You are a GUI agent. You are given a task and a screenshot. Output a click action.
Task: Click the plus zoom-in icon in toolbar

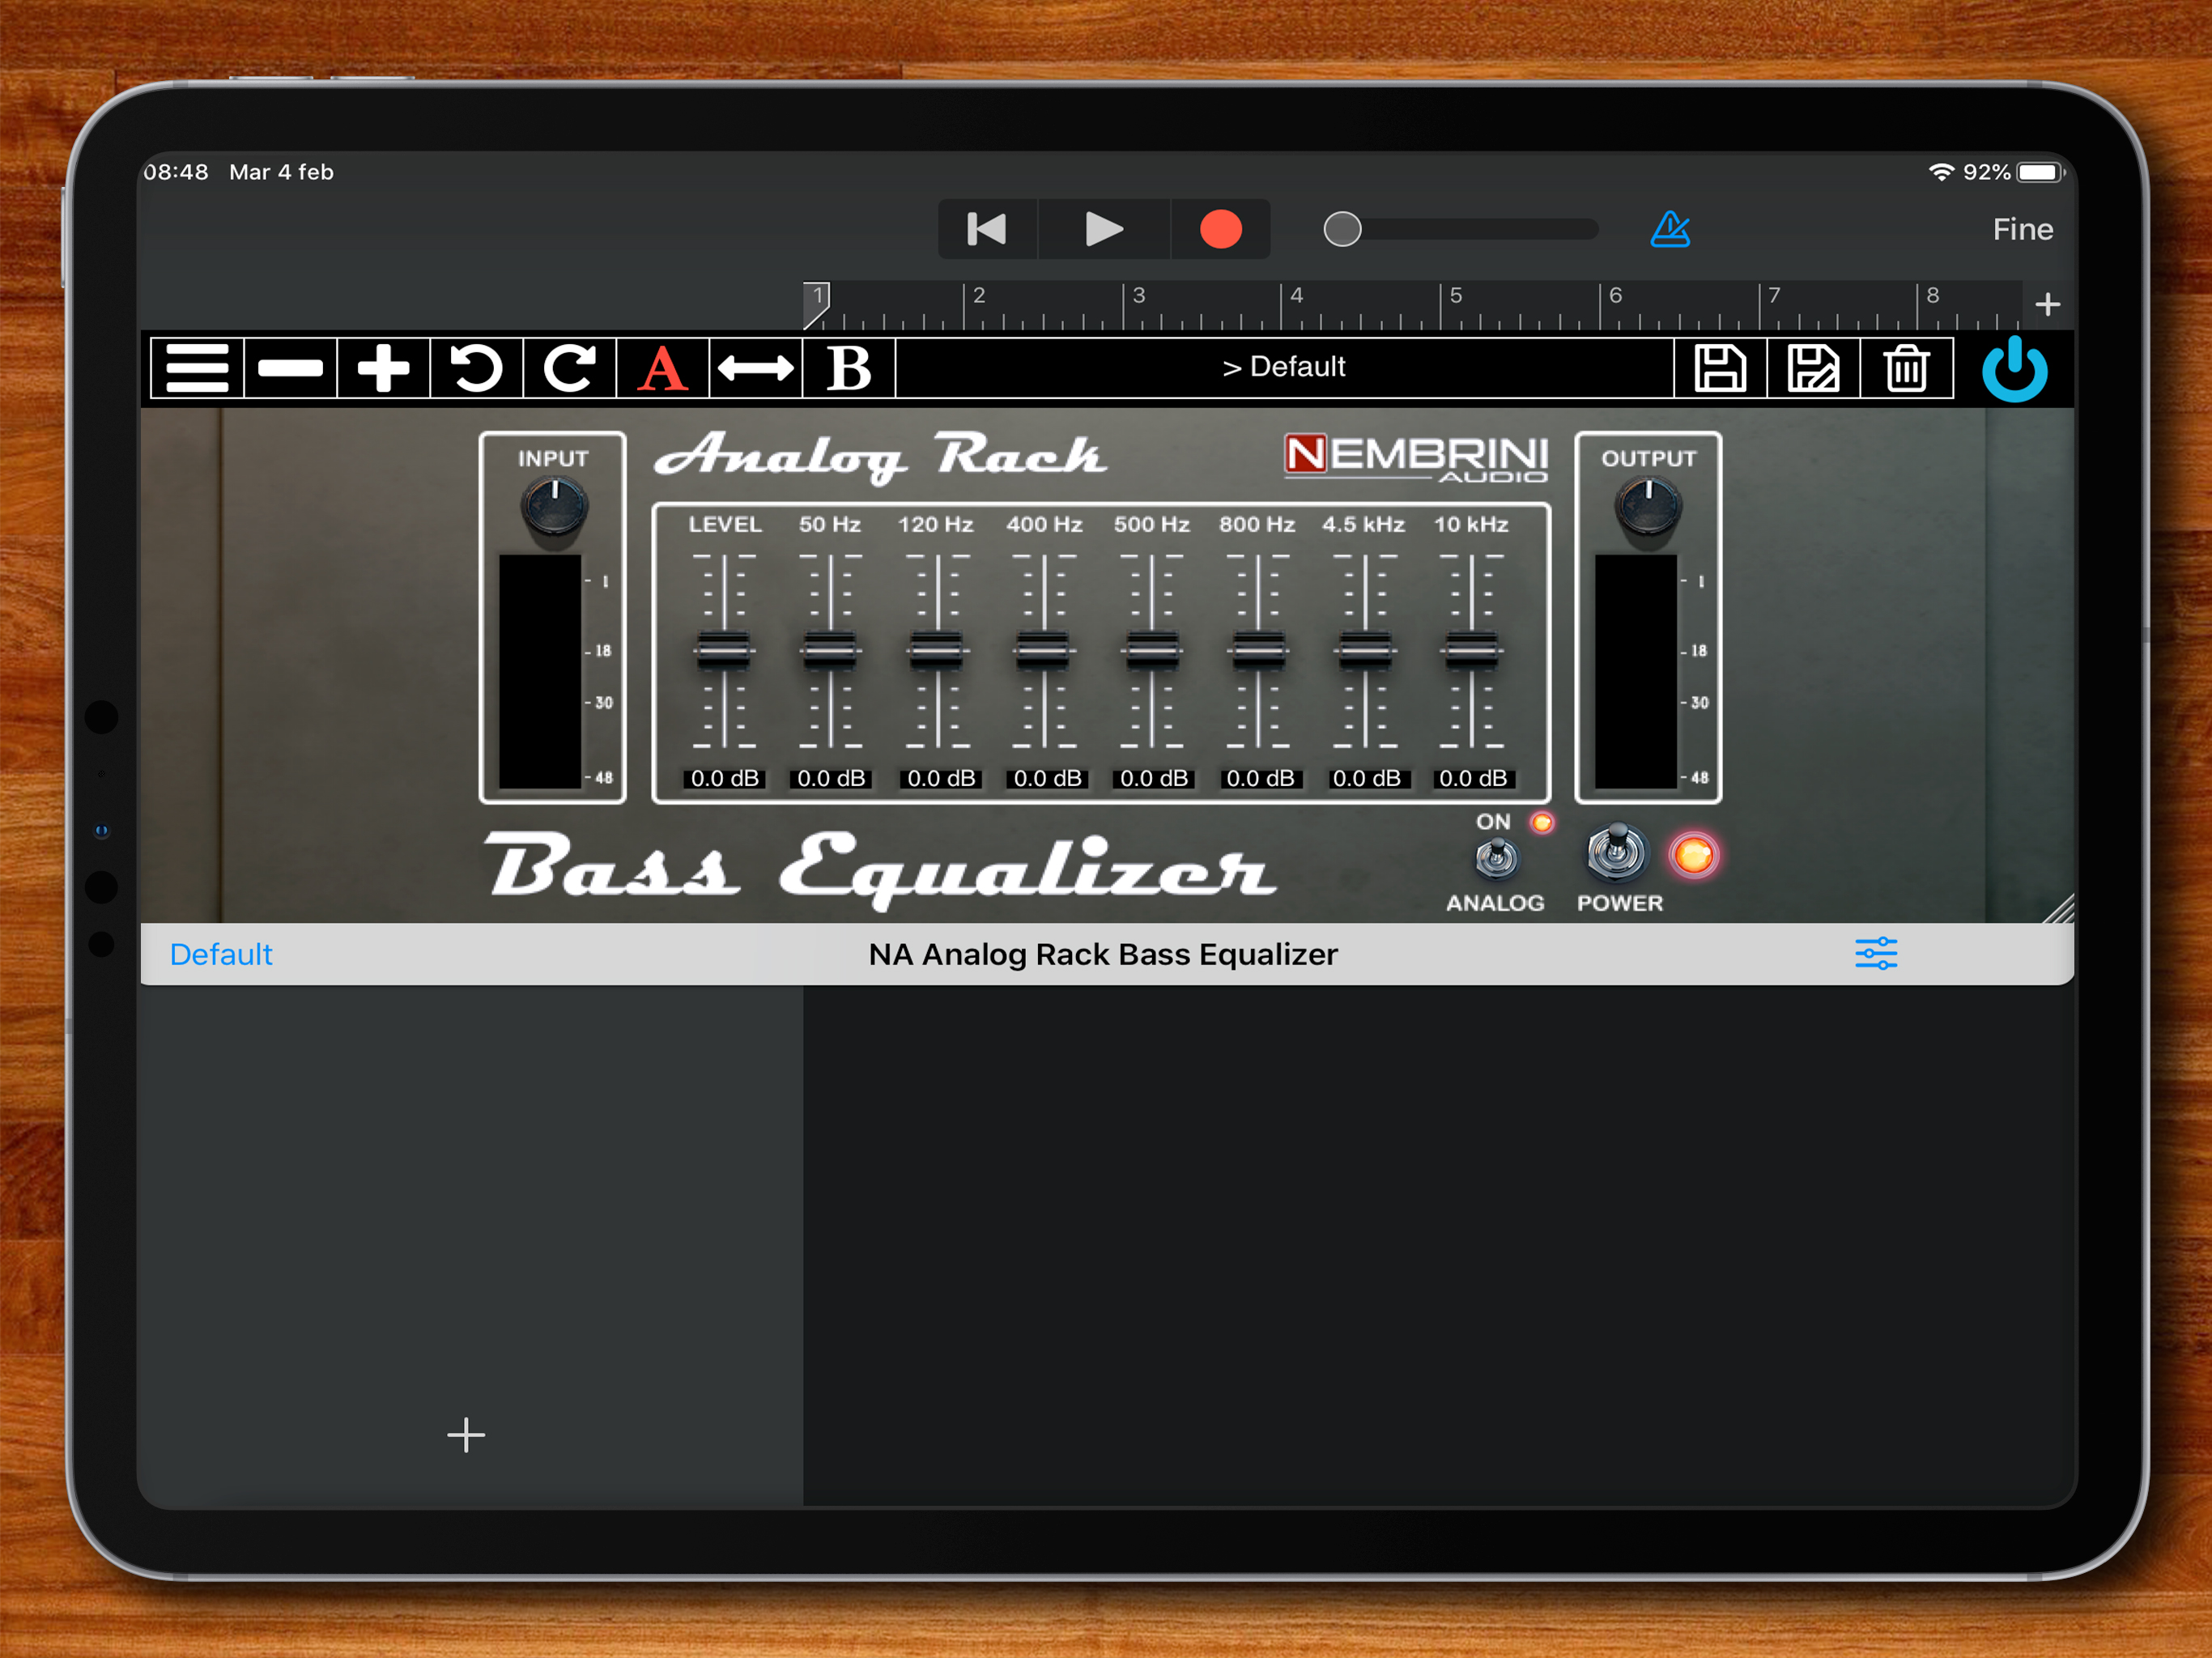click(x=383, y=368)
